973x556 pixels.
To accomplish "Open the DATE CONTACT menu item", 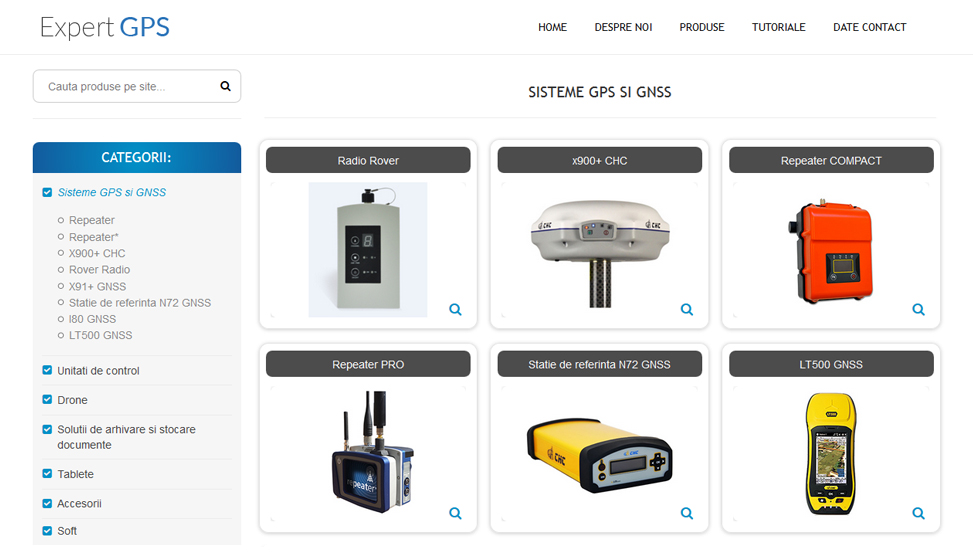I will pos(869,27).
